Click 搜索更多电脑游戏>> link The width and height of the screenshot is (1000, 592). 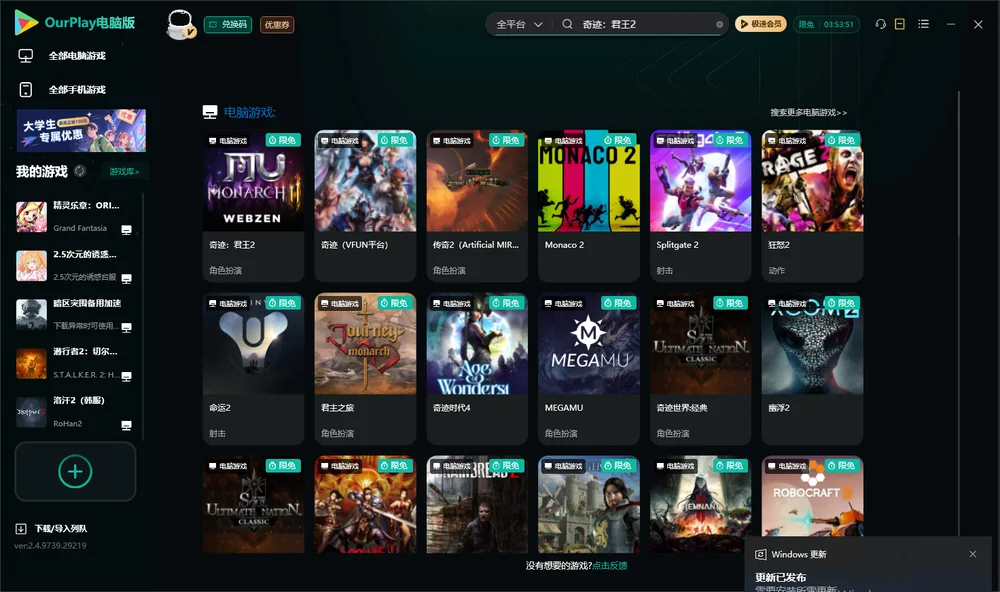click(x=808, y=112)
